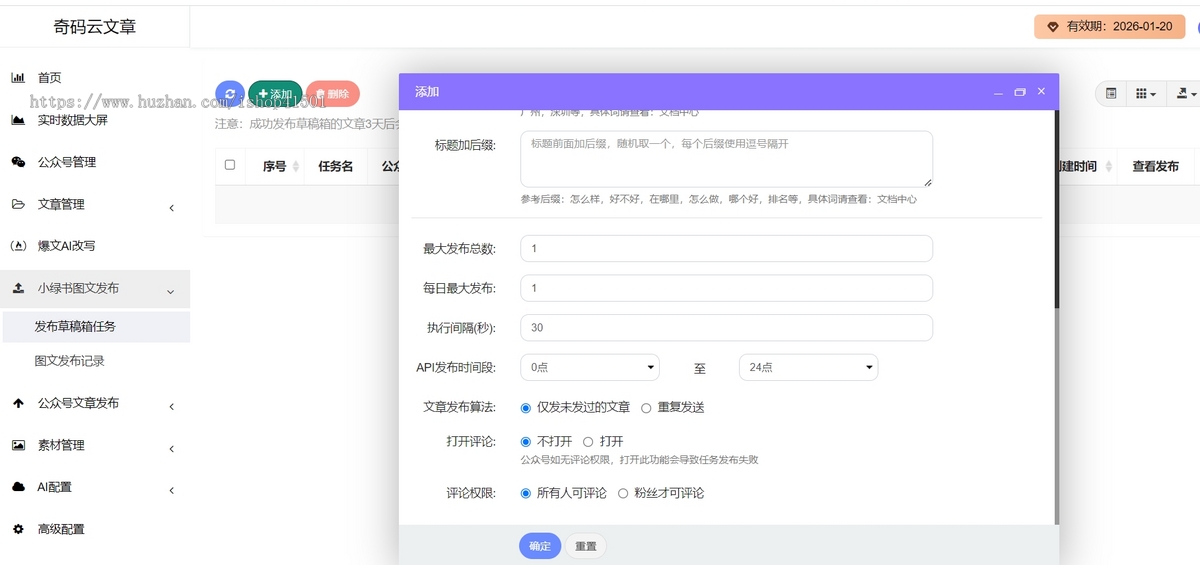Screen dimensions: 1200x565
Task: Click the 执行间隔(秒) input field
Action: [x=726, y=328]
